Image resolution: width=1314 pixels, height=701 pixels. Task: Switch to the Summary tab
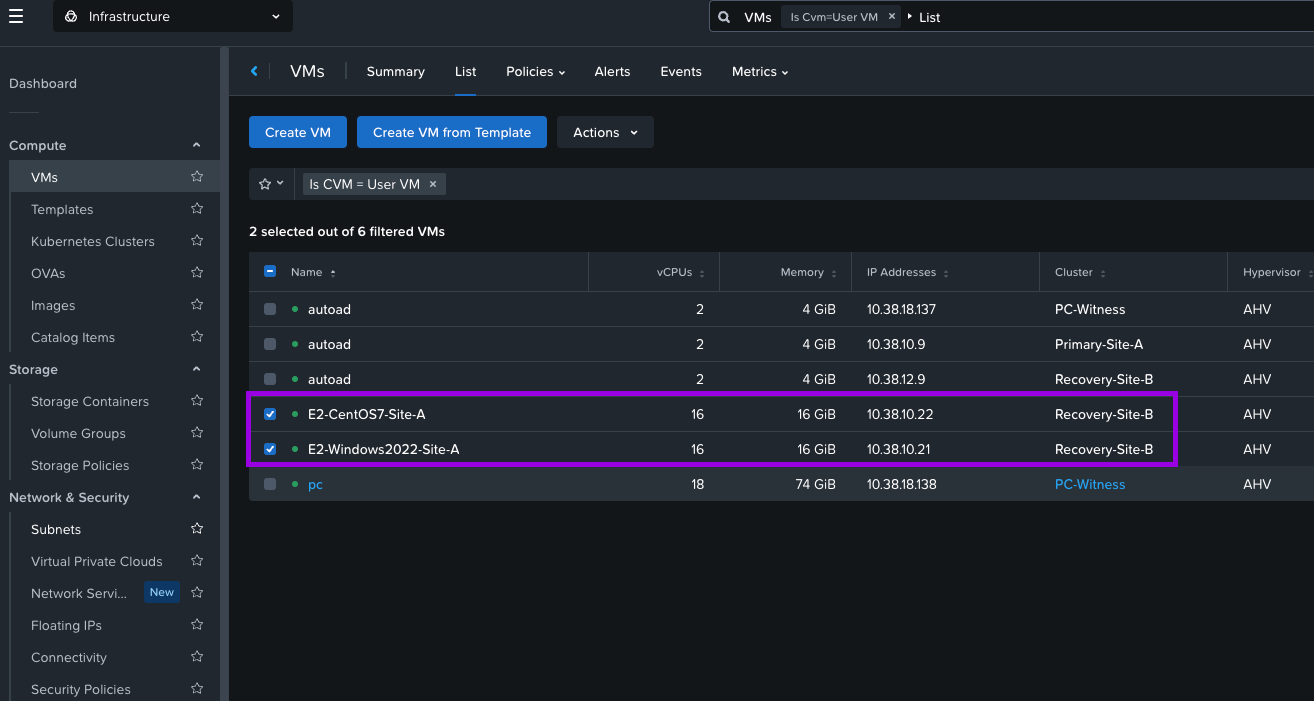point(395,72)
